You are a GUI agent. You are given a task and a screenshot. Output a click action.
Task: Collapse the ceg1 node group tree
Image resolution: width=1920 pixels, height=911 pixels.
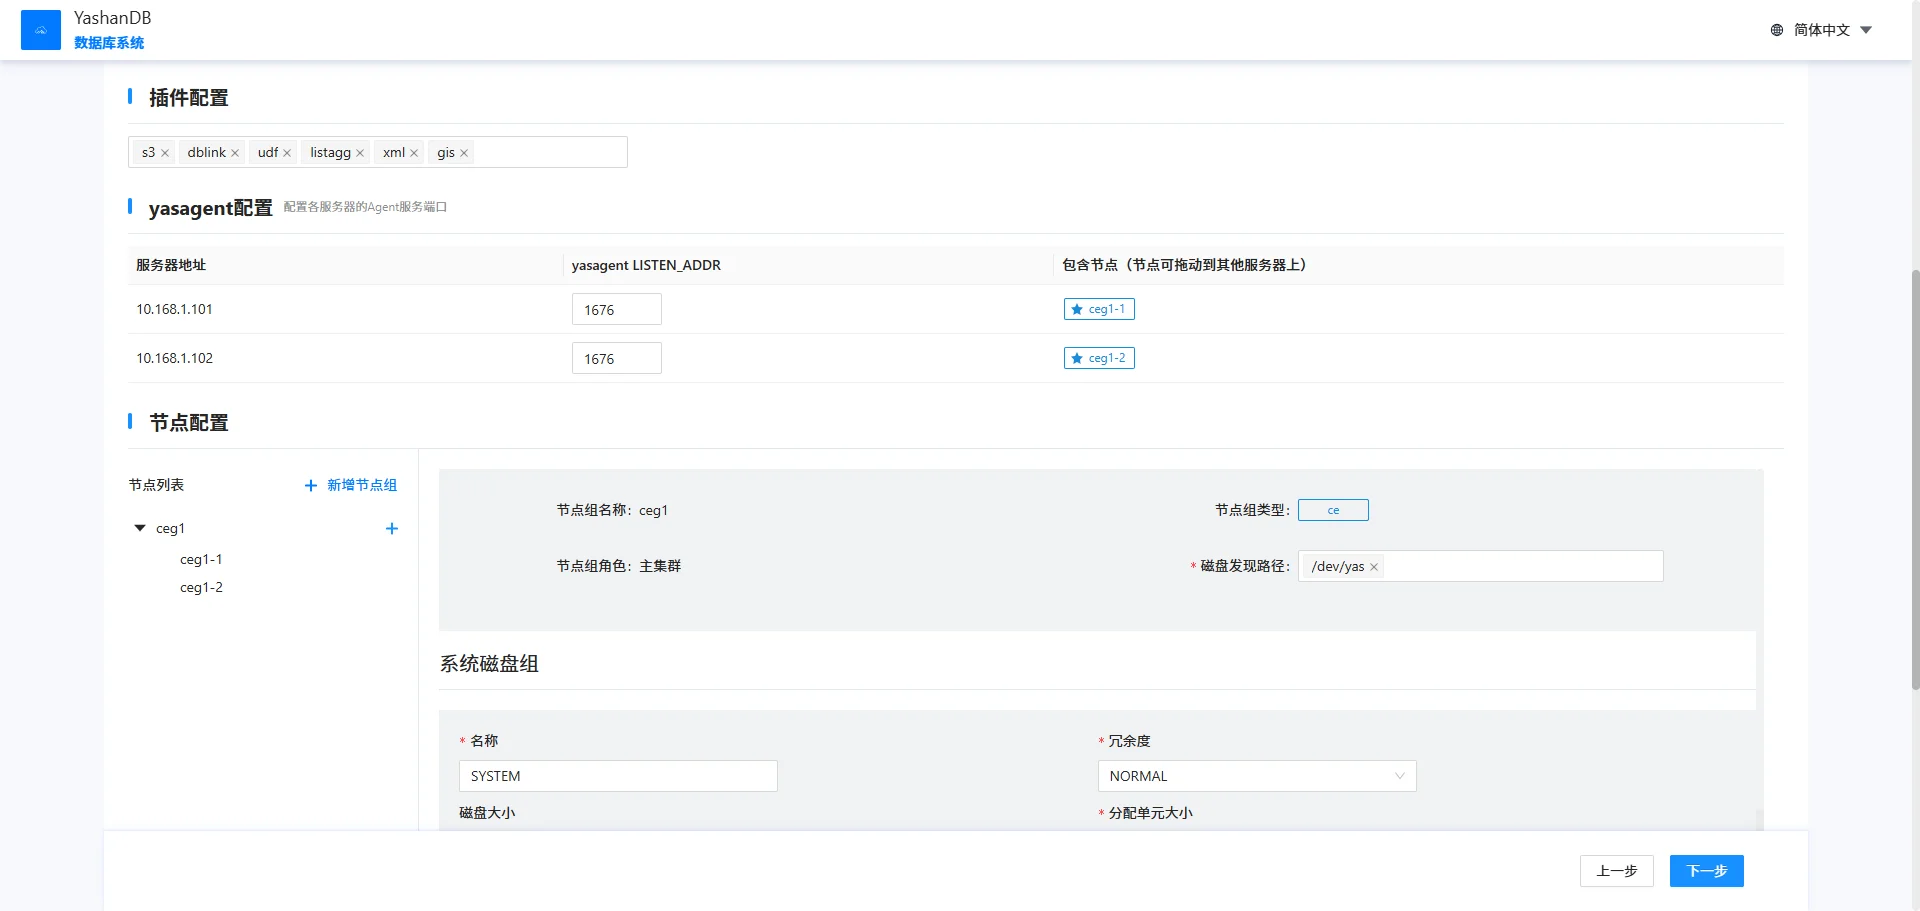(x=140, y=528)
